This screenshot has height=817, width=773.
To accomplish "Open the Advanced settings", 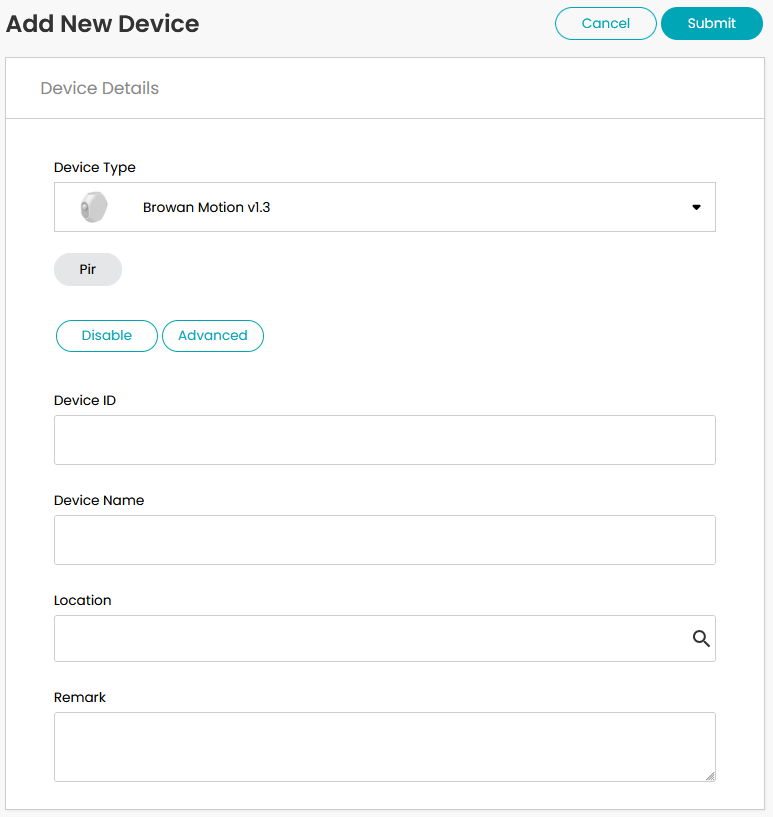I will (x=213, y=336).
